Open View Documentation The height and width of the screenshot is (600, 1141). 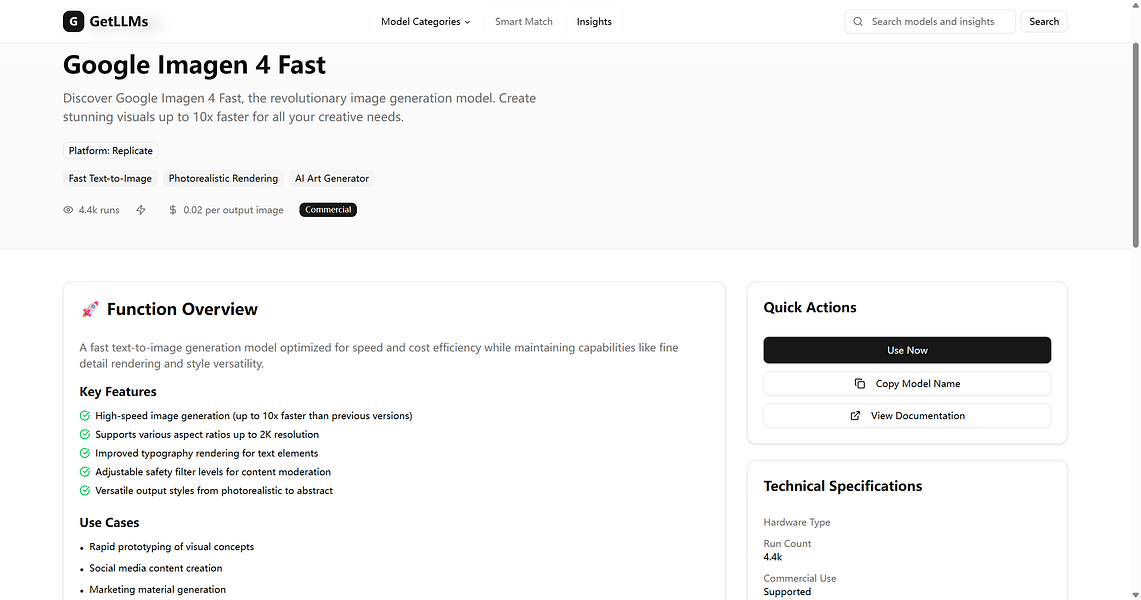click(x=907, y=416)
